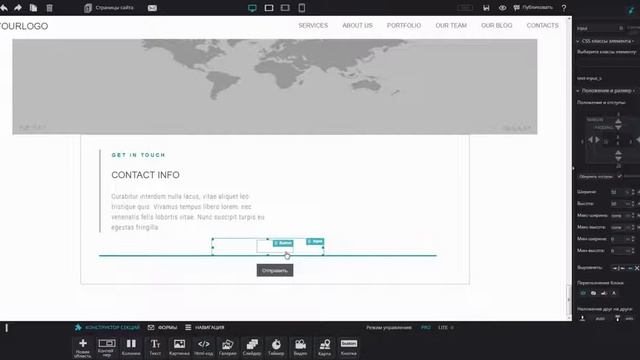Add a Button (Кнопка) element
The image size is (640, 360).
tap(349, 348)
